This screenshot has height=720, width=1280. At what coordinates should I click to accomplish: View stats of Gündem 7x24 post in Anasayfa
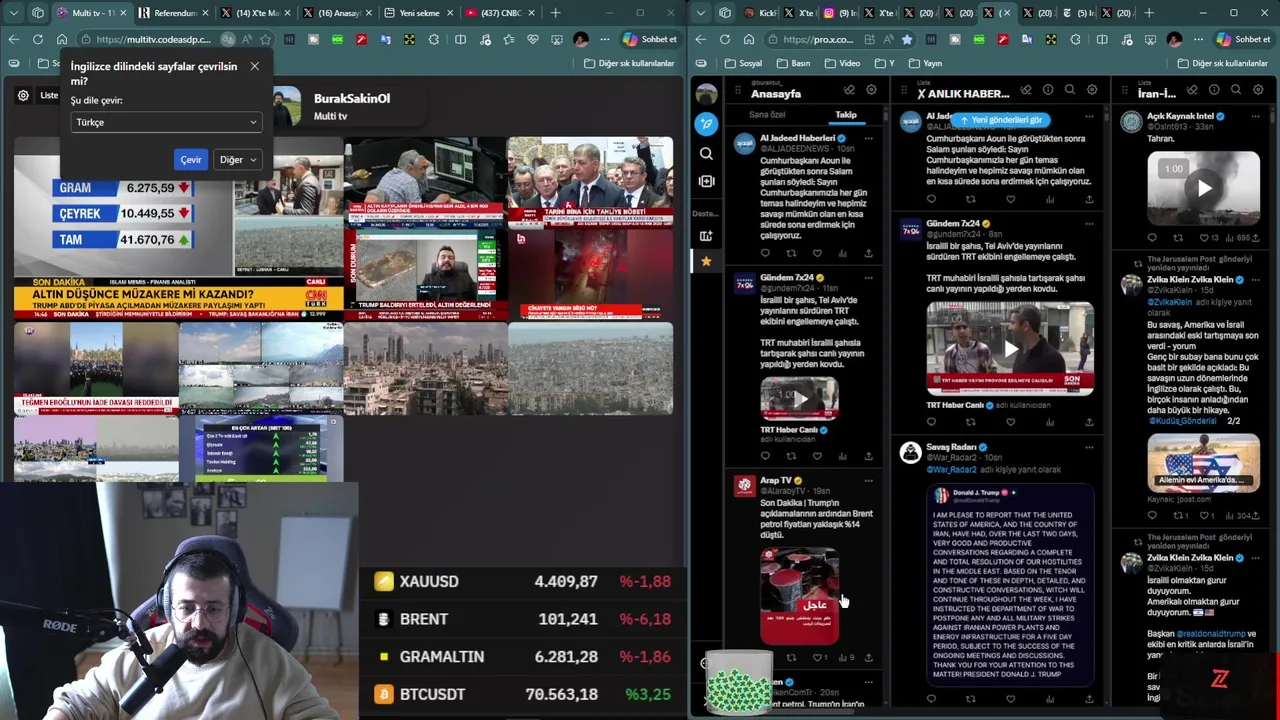[843, 456]
